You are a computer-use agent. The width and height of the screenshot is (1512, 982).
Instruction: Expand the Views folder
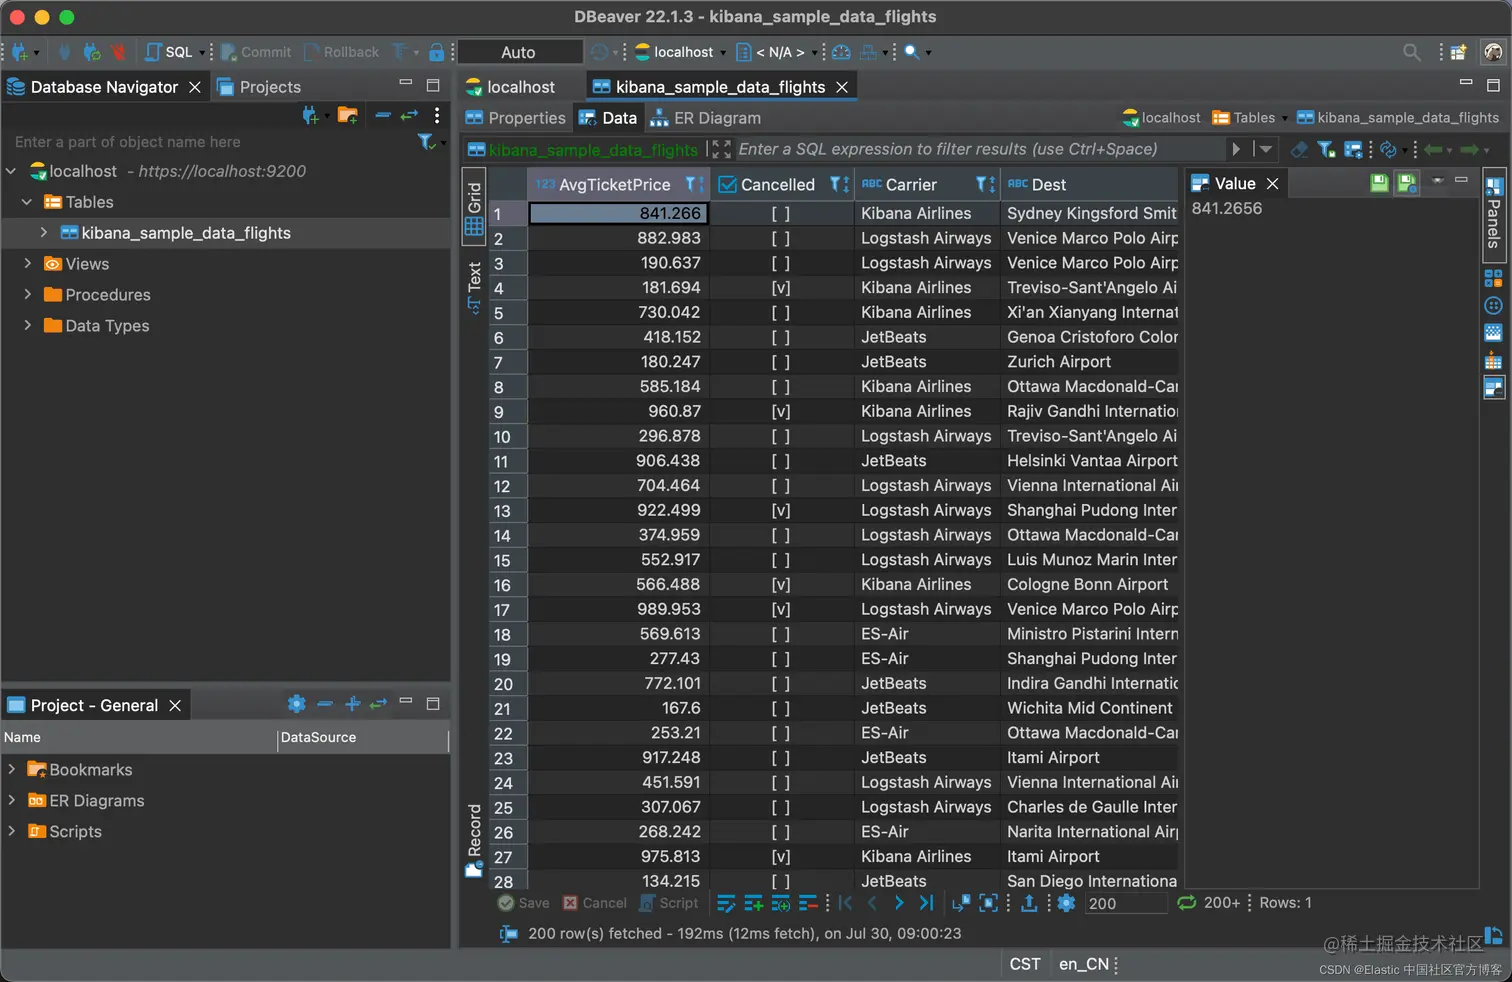[x=27, y=264]
